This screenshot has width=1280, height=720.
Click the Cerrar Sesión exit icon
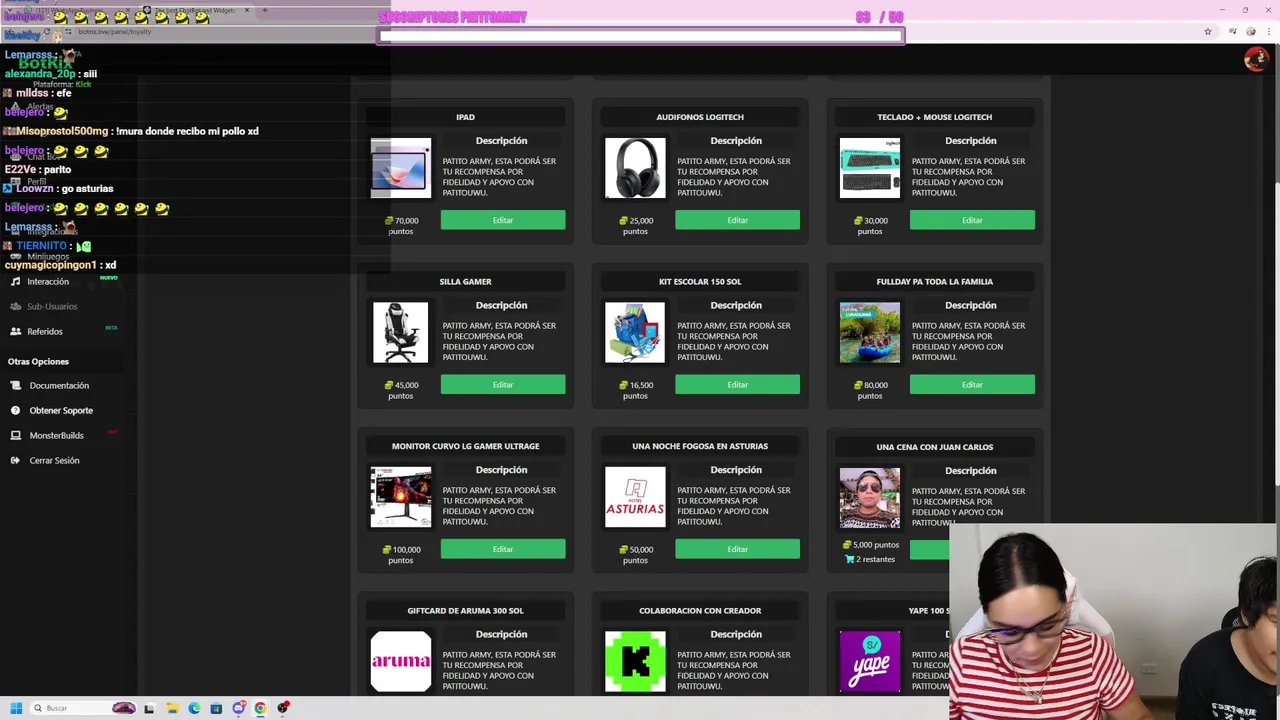point(15,461)
